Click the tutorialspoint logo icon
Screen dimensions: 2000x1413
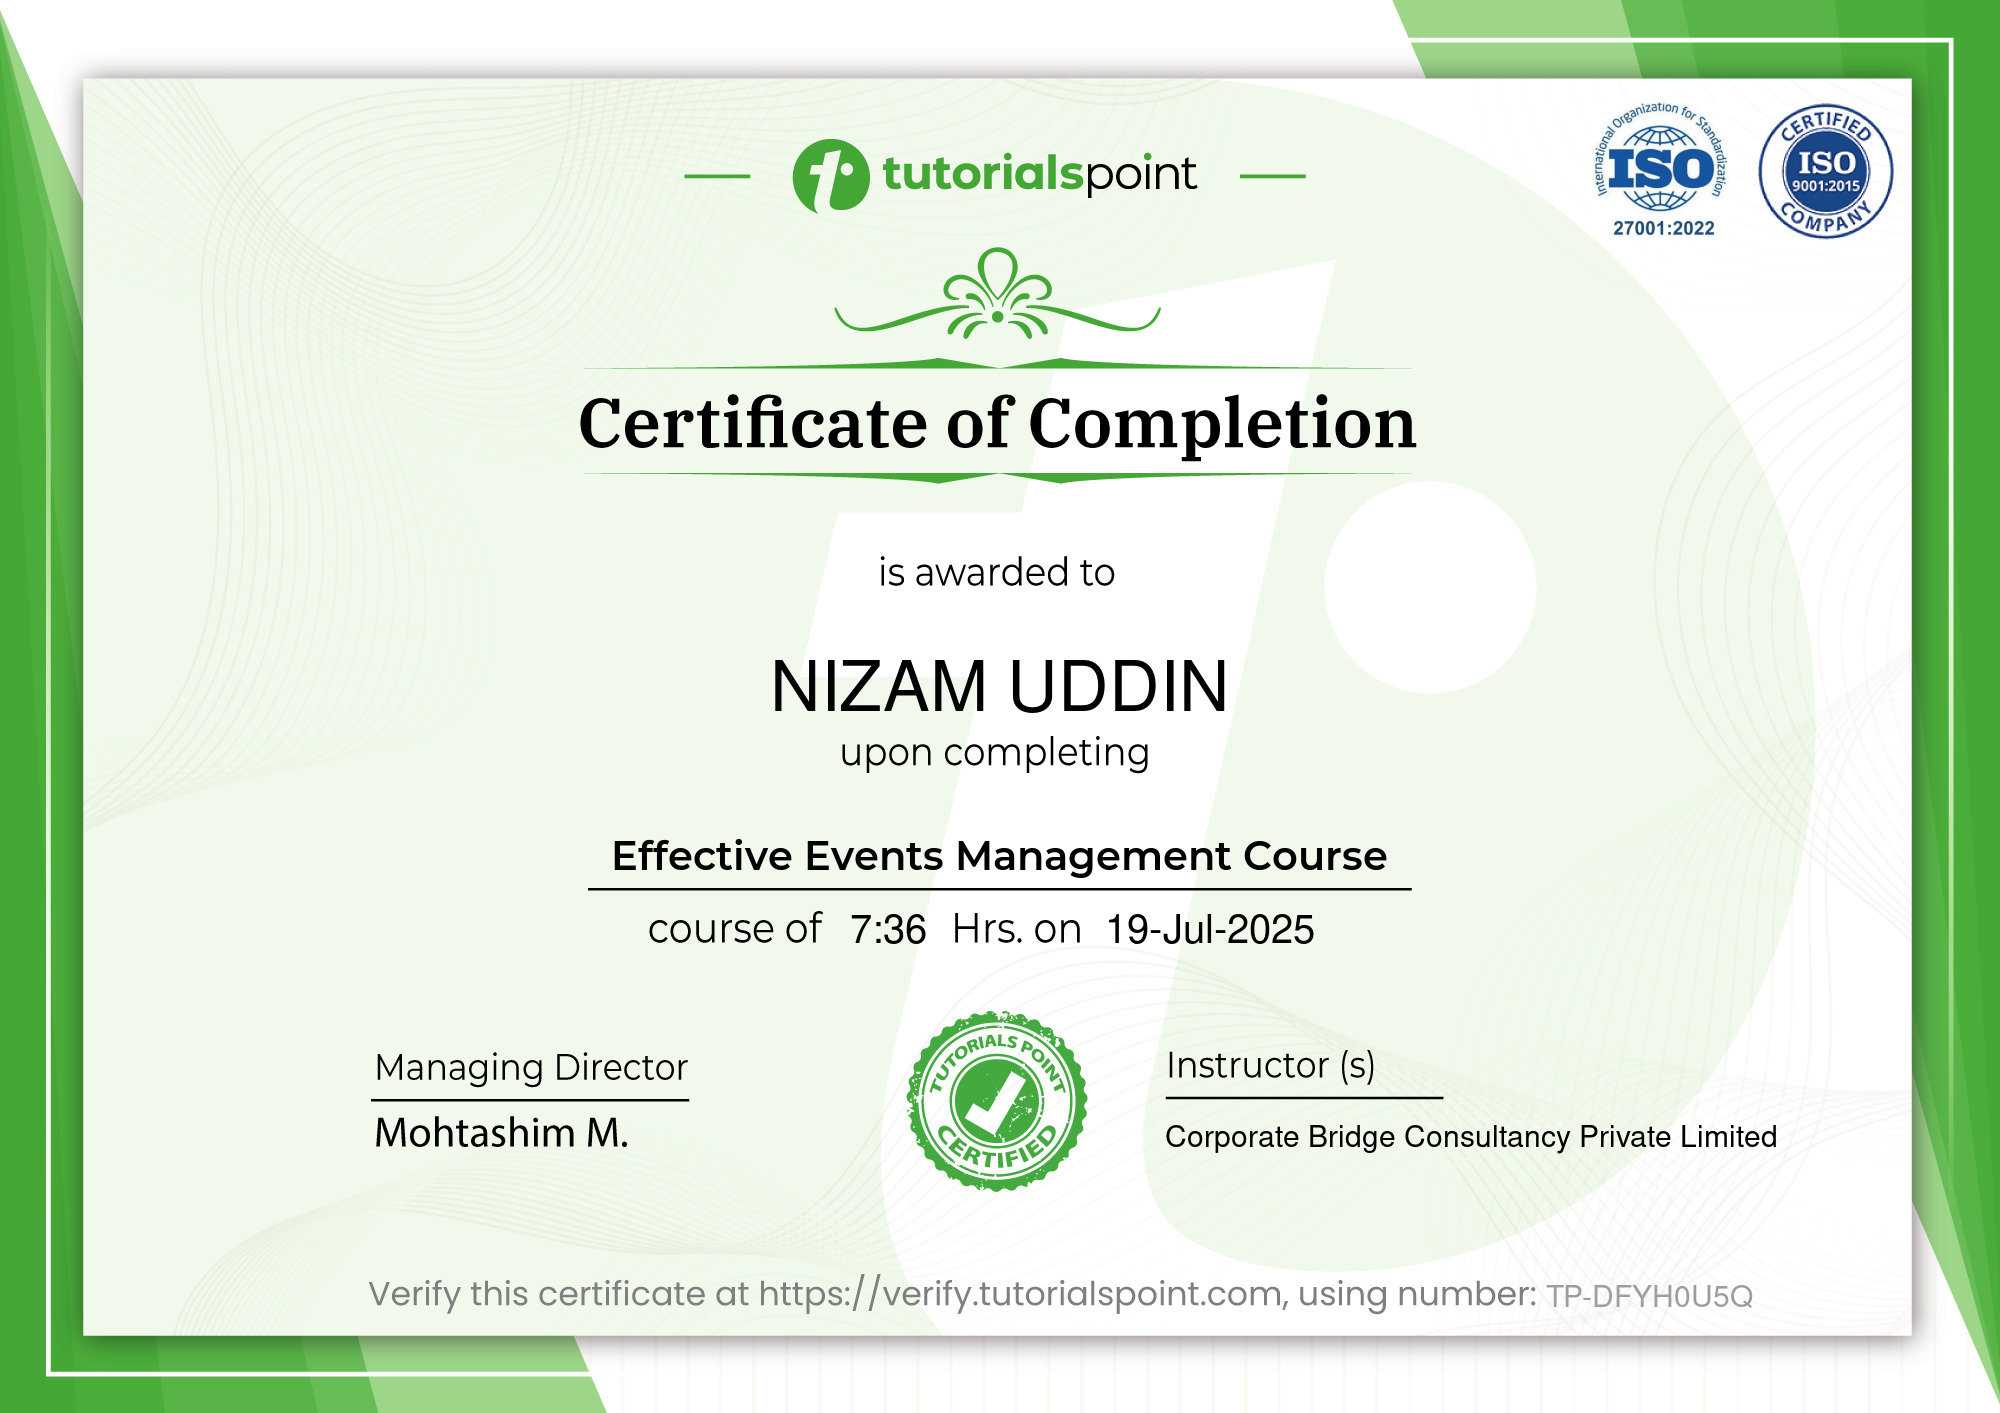[x=830, y=175]
